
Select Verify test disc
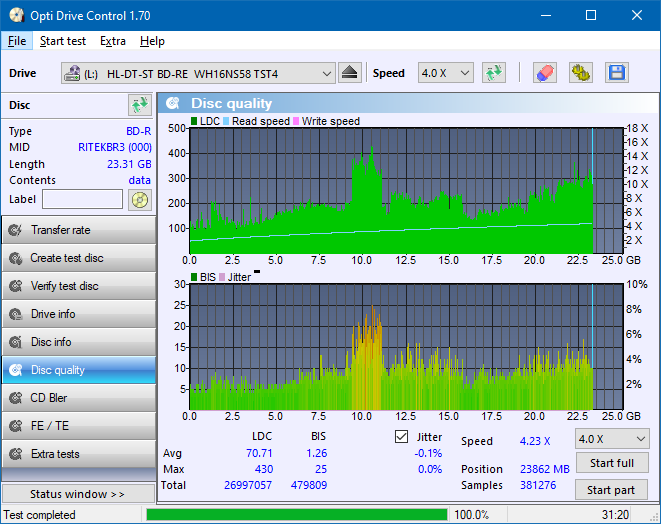coord(79,286)
